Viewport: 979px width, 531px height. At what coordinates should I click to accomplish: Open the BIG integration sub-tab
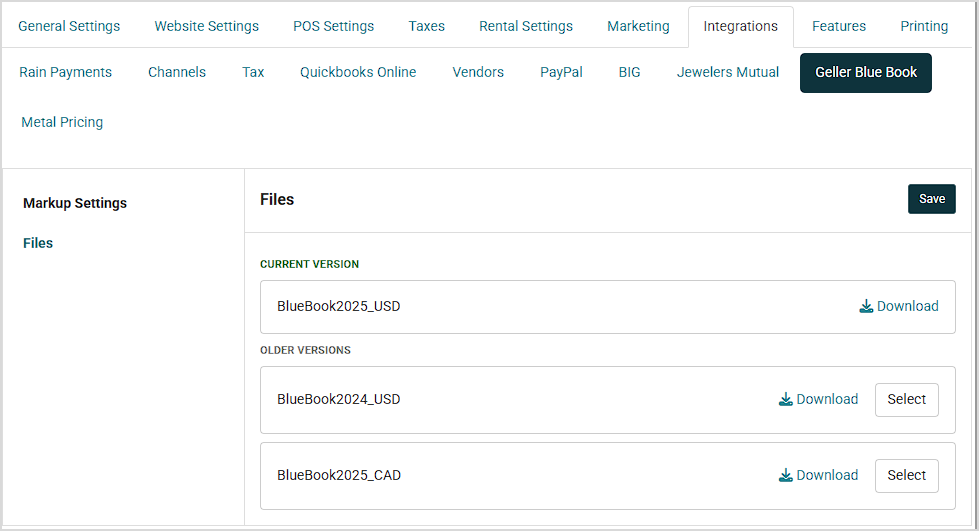(x=629, y=72)
